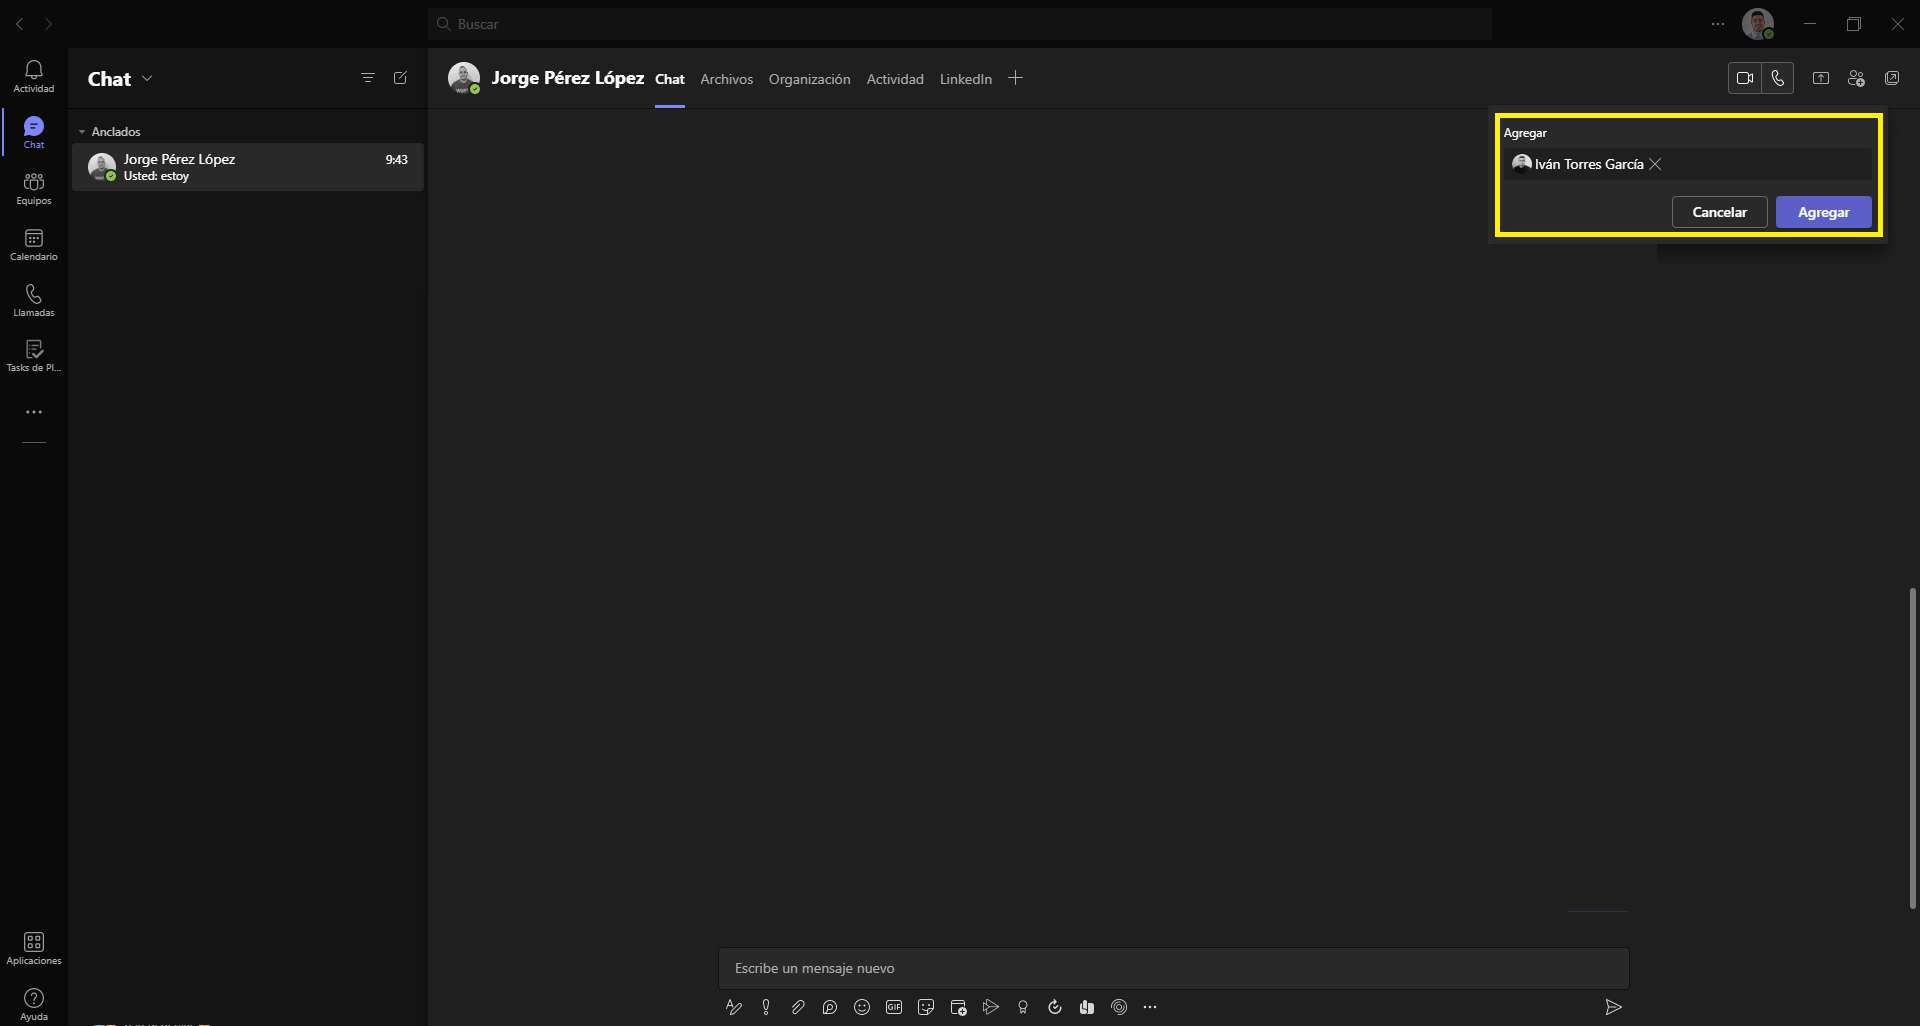The image size is (1920, 1026).
Task: Open the format text options
Action: tap(734, 1007)
